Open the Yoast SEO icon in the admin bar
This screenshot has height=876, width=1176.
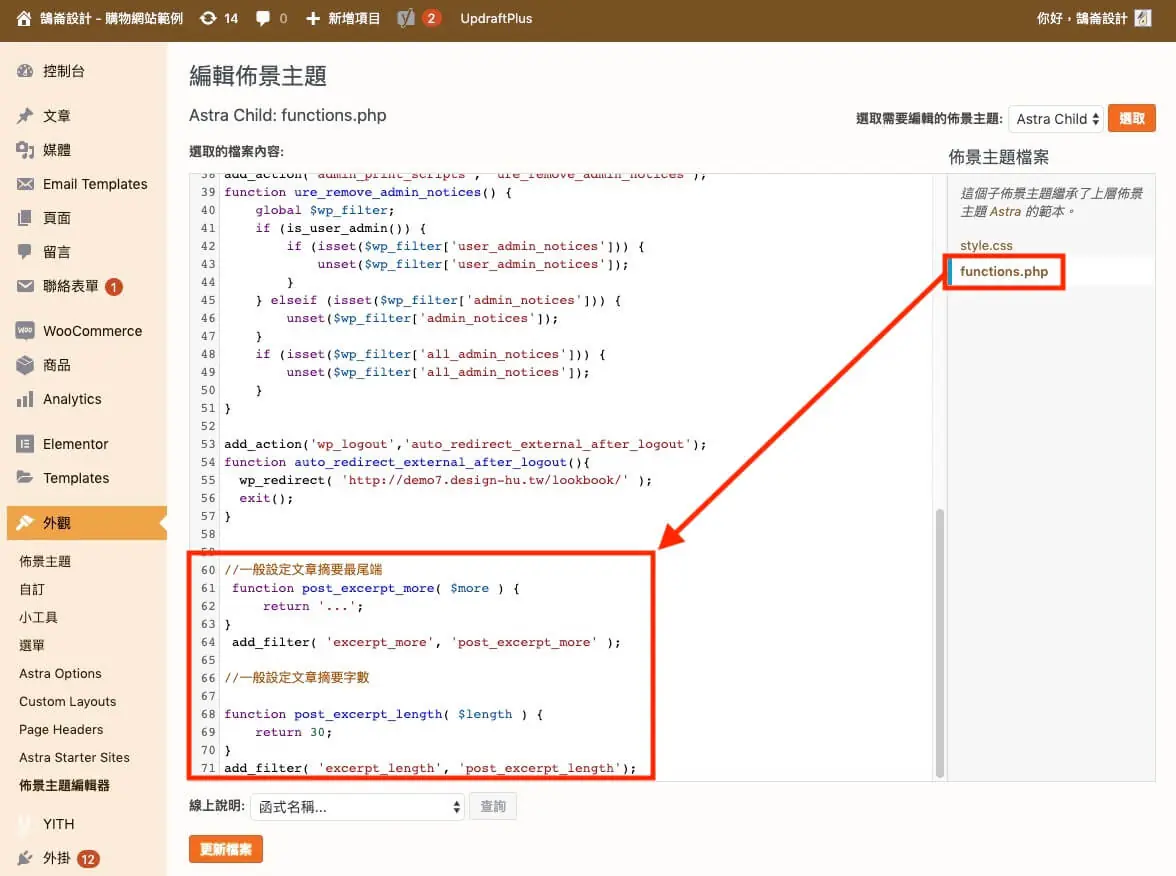point(406,19)
